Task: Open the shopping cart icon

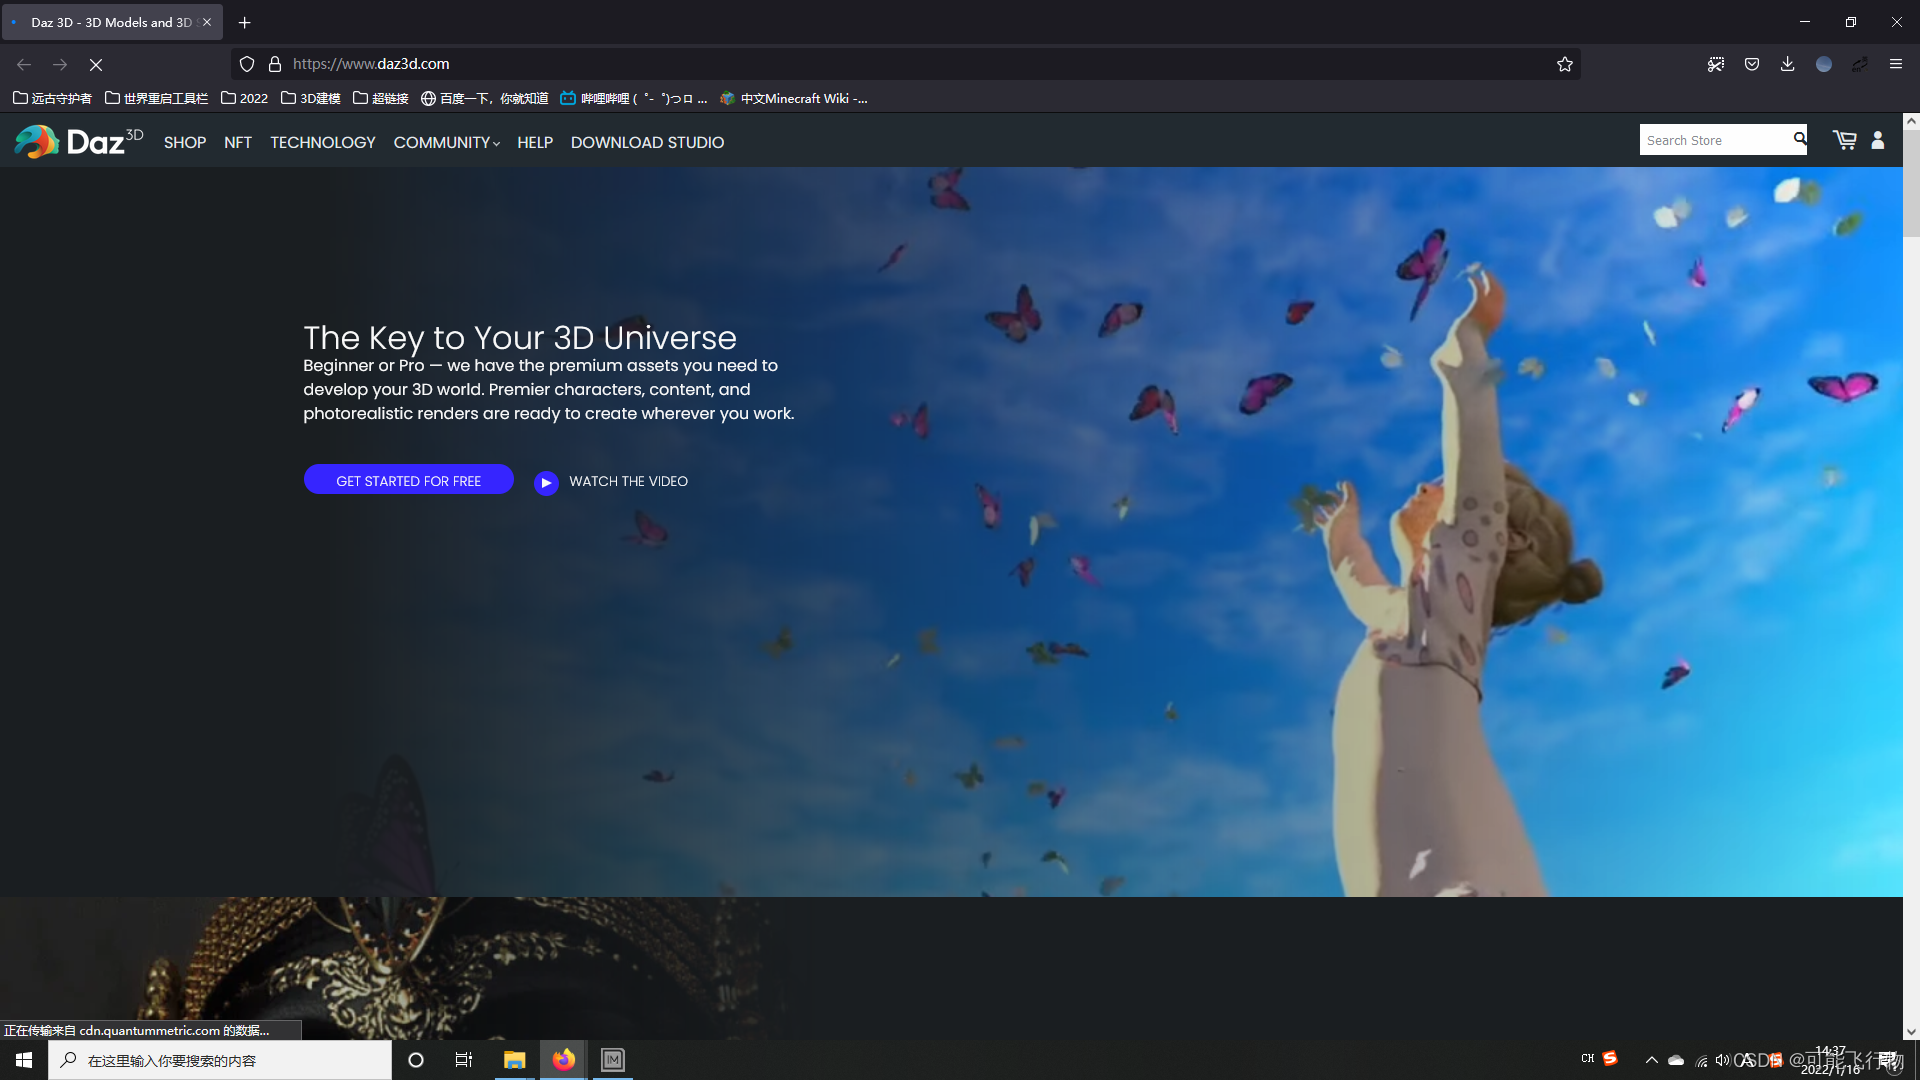Action: click(1844, 141)
